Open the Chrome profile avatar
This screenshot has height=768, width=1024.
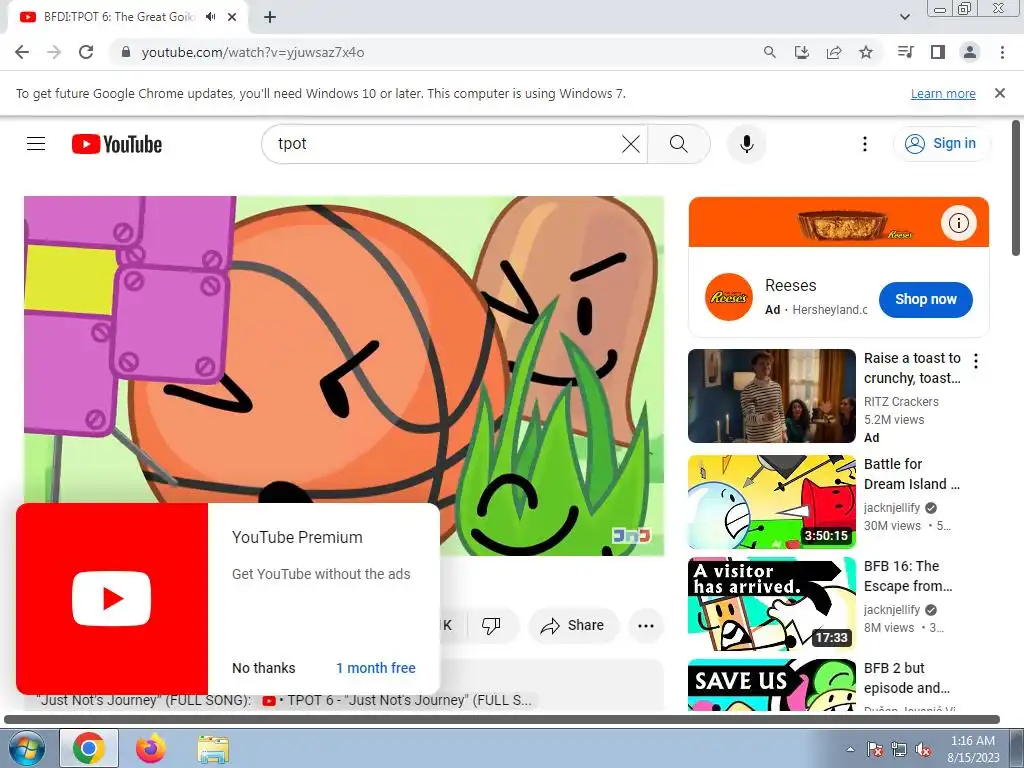coord(970,52)
